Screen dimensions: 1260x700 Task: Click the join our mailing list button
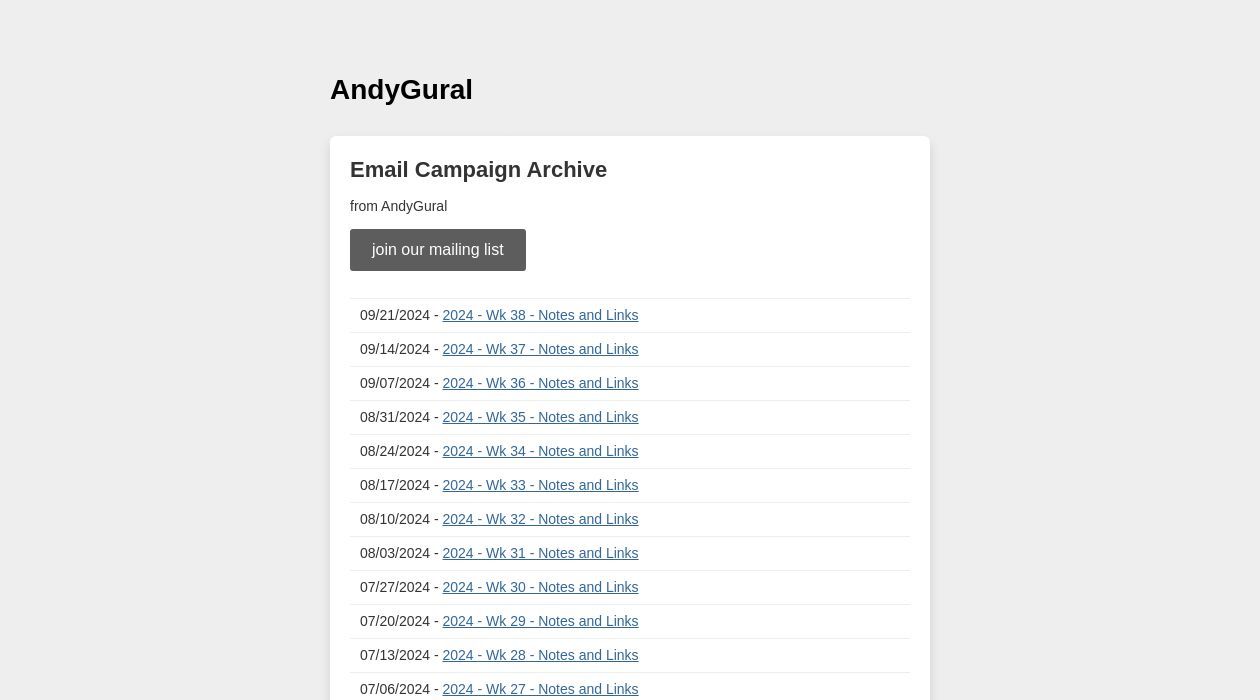point(437,250)
